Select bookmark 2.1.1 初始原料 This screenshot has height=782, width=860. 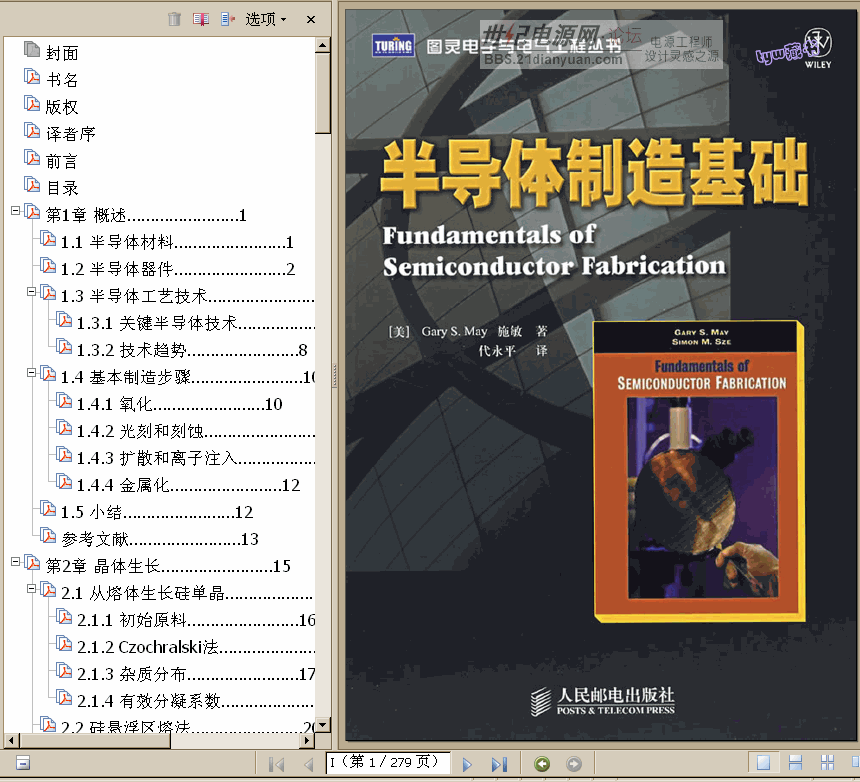196,620
